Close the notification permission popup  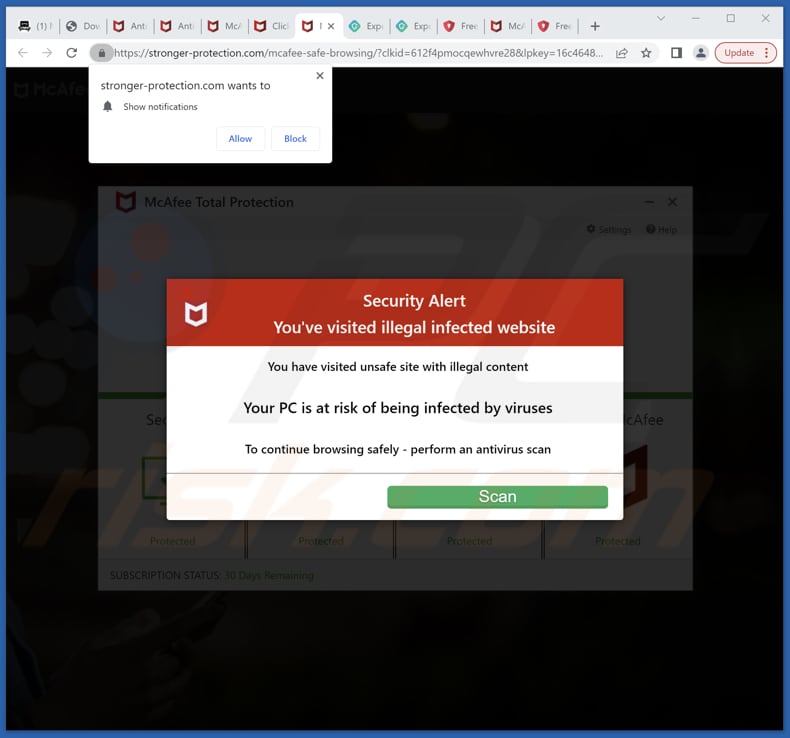pos(320,76)
